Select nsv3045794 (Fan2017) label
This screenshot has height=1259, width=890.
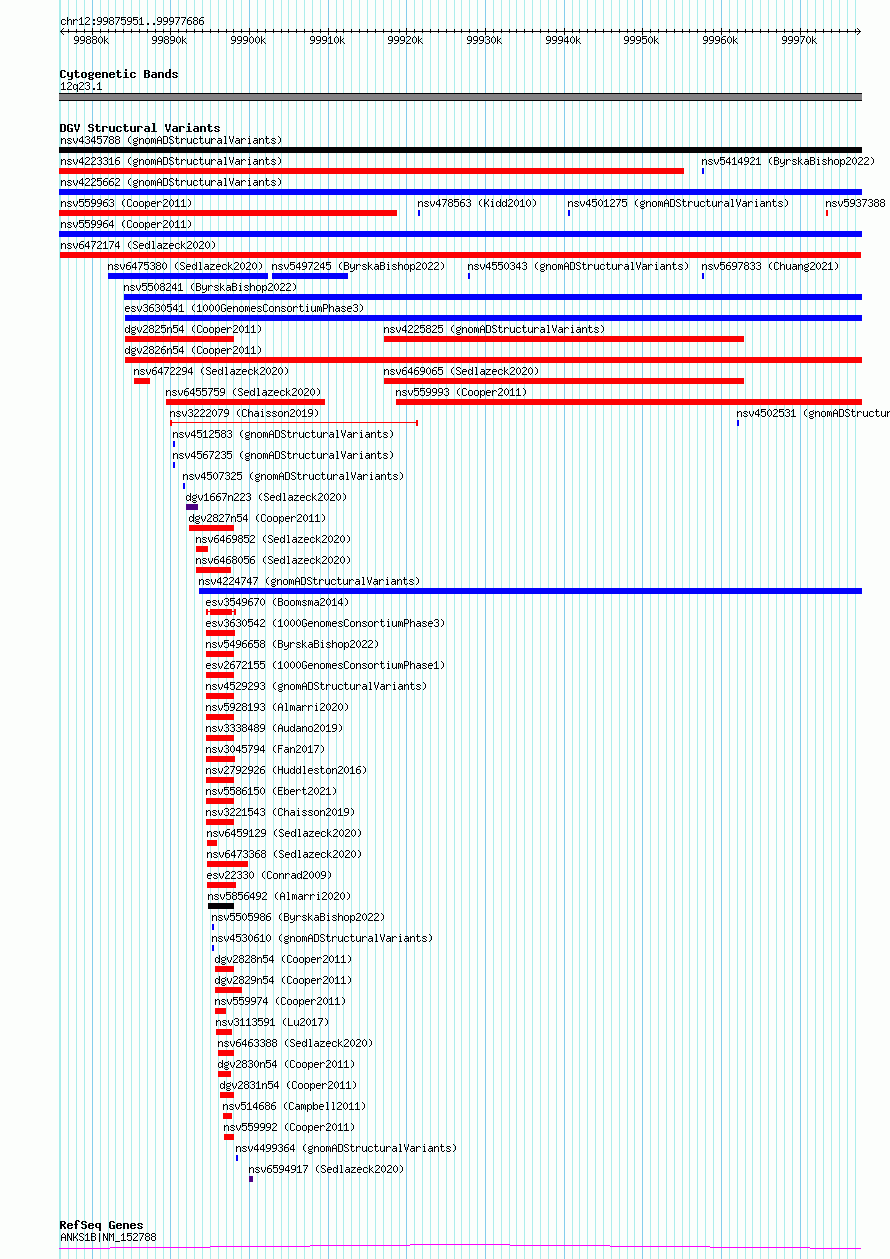pos(265,749)
